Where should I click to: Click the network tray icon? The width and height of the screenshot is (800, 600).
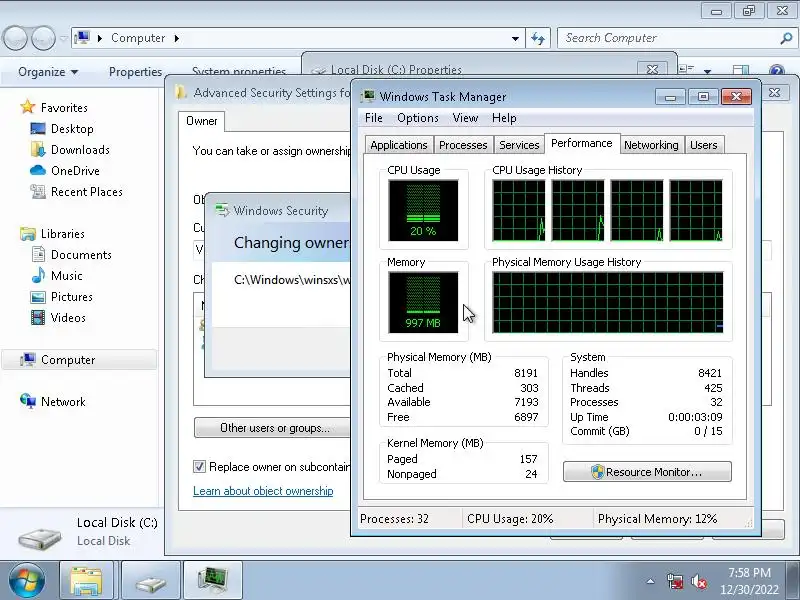click(x=675, y=581)
